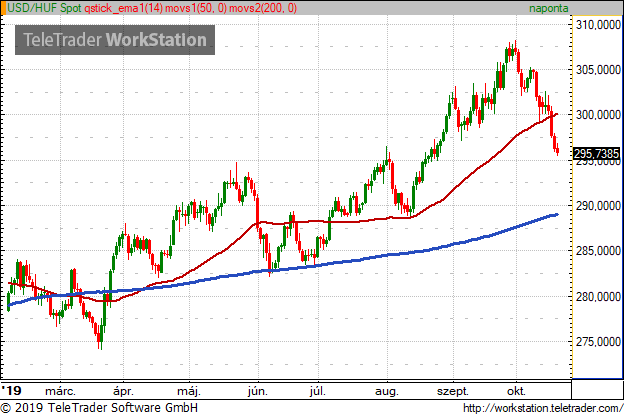Click the 'júl.' month label
The height and width of the screenshot is (417, 624).
(x=318, y=391)
